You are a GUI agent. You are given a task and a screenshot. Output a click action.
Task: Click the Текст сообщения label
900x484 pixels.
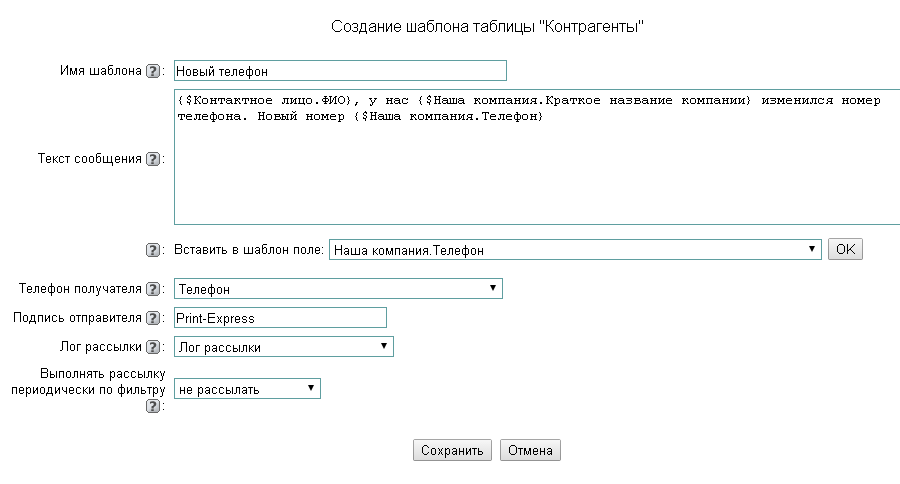point(90,159)
